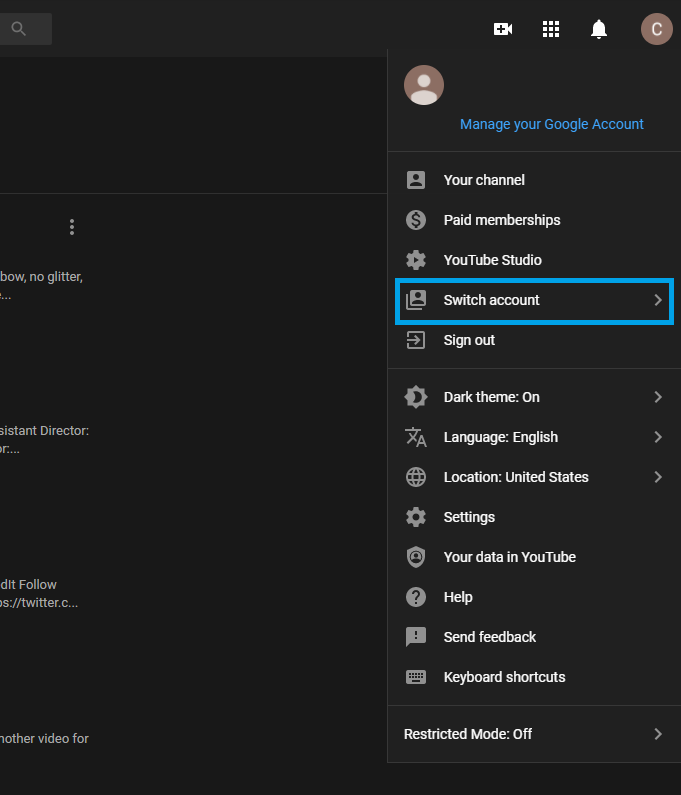Click the description text 'bow, no glitter,'
This screenshot has width=681, height=795.
tap(42, 277)
